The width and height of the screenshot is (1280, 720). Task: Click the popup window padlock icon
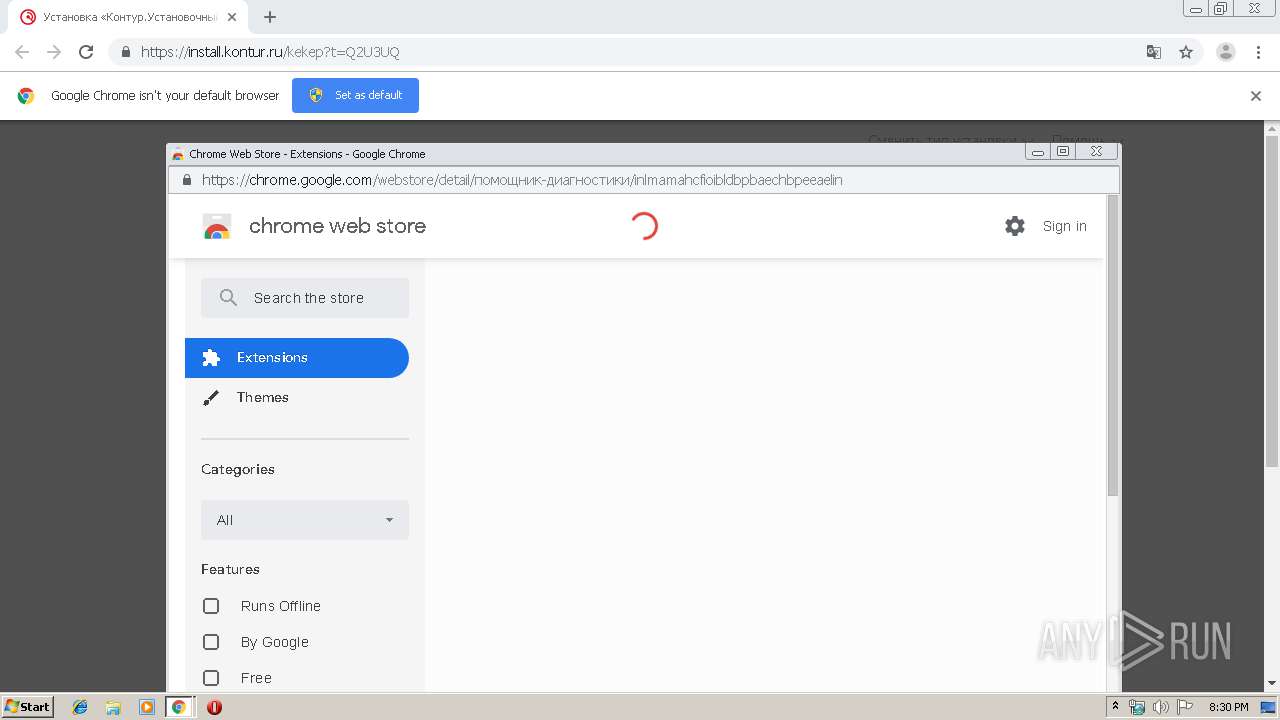pos(186,180)
